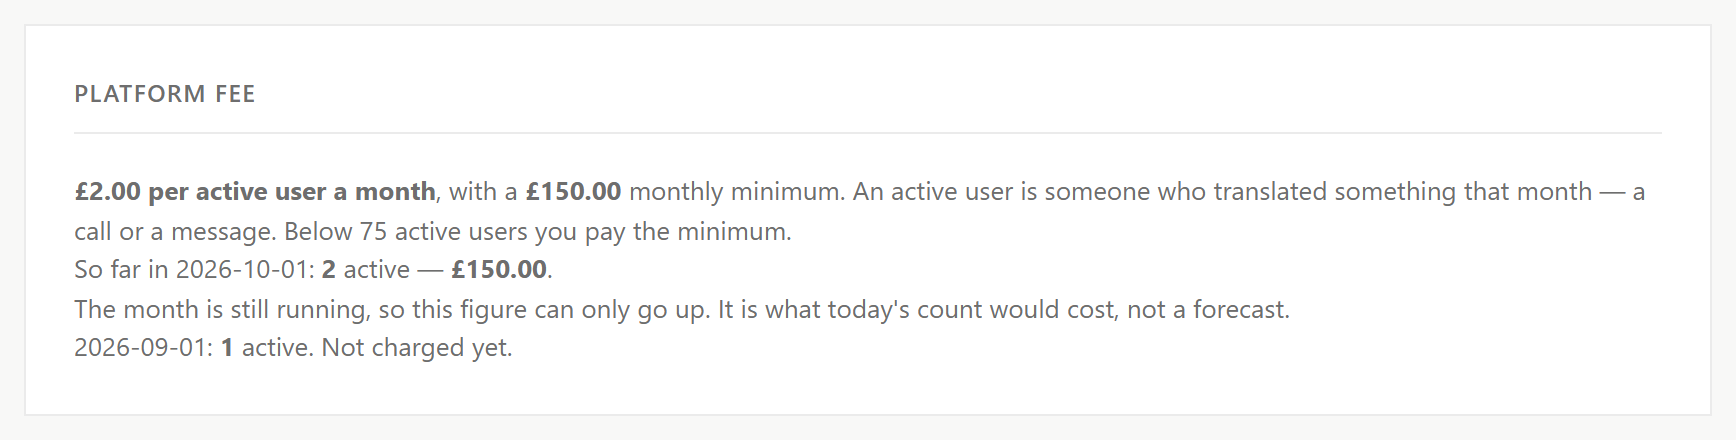This screenshot has height=440, width=1736.
Task: Click the bold 2 active count
Action: click(328, 270)
